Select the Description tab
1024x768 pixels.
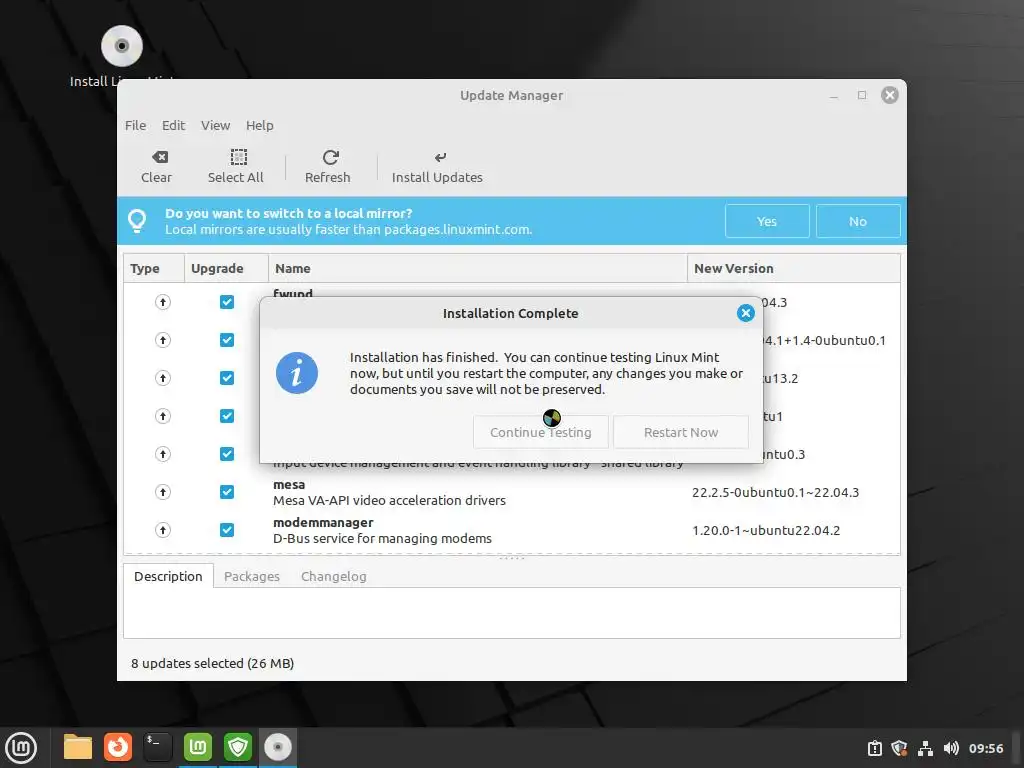[168, 577]
